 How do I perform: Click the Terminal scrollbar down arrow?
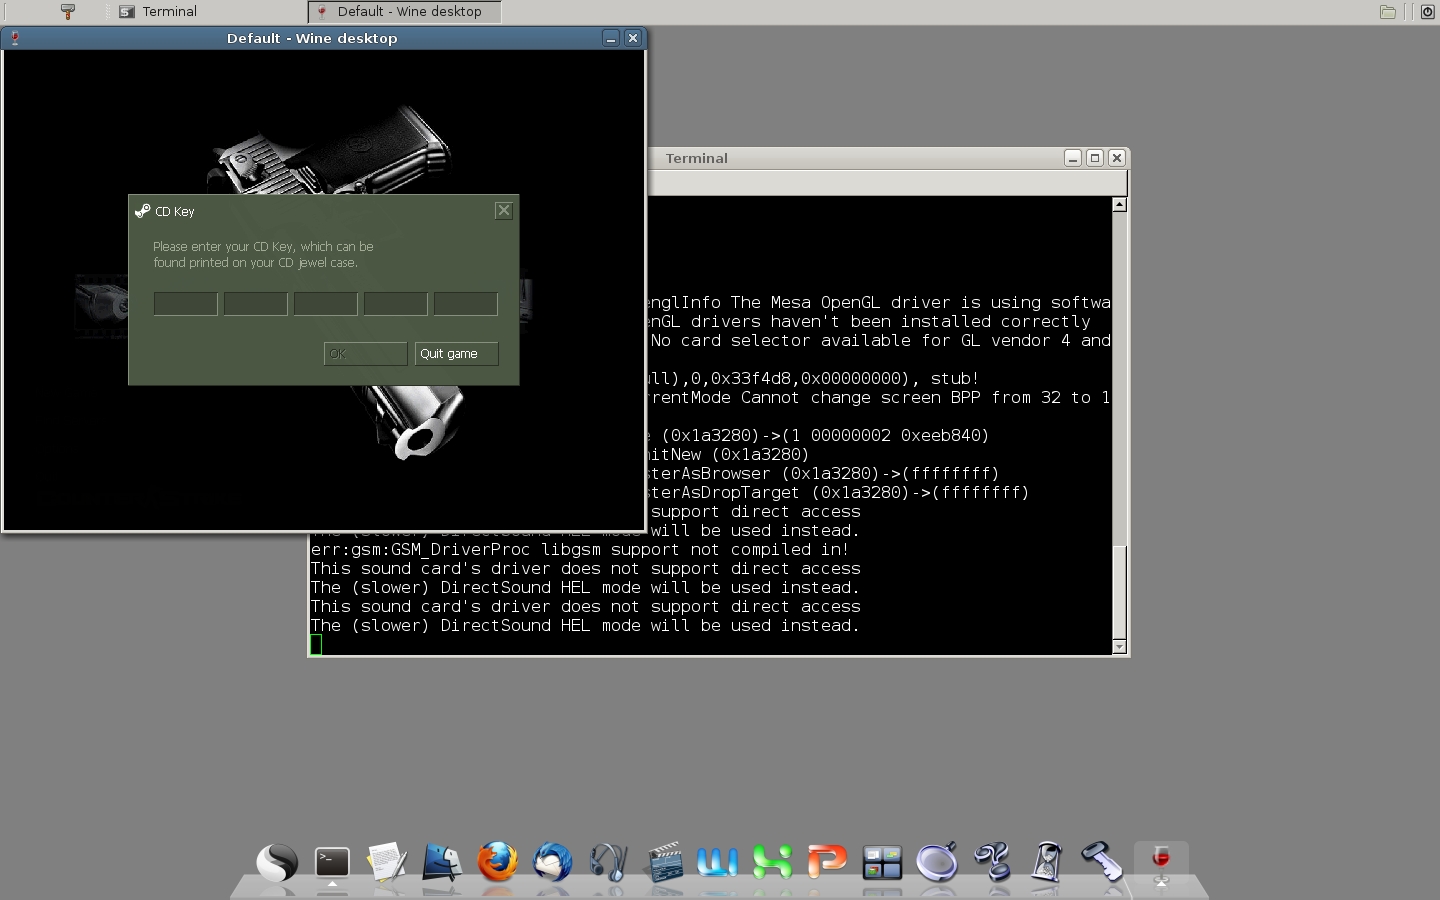pyautogui.click(x=1119, y=646)
